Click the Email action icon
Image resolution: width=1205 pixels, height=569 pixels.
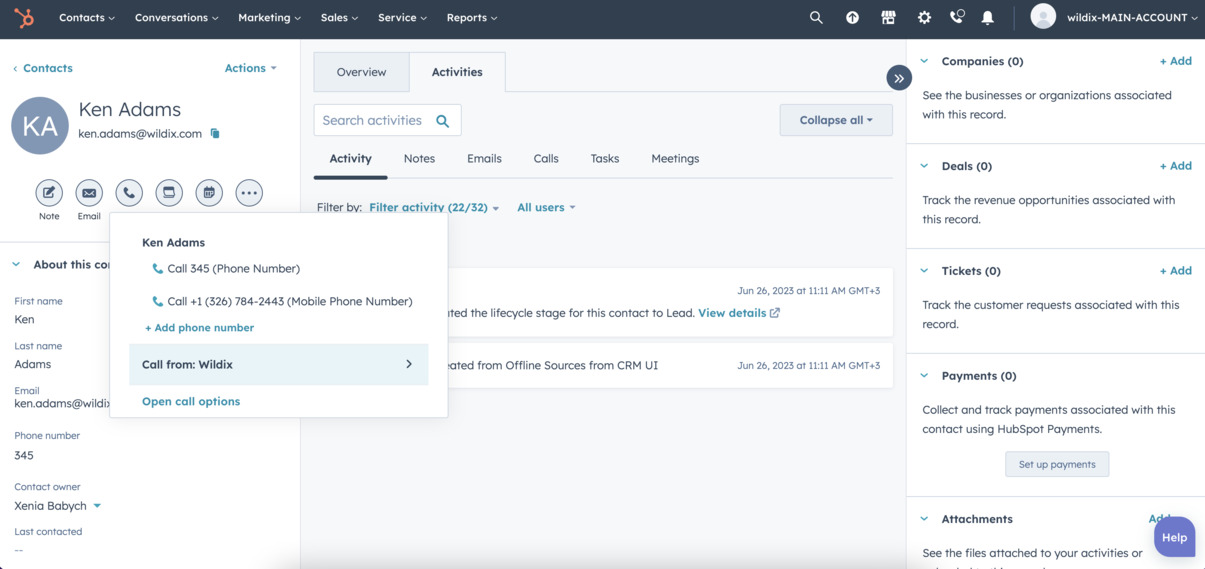(x=89, y=193)
